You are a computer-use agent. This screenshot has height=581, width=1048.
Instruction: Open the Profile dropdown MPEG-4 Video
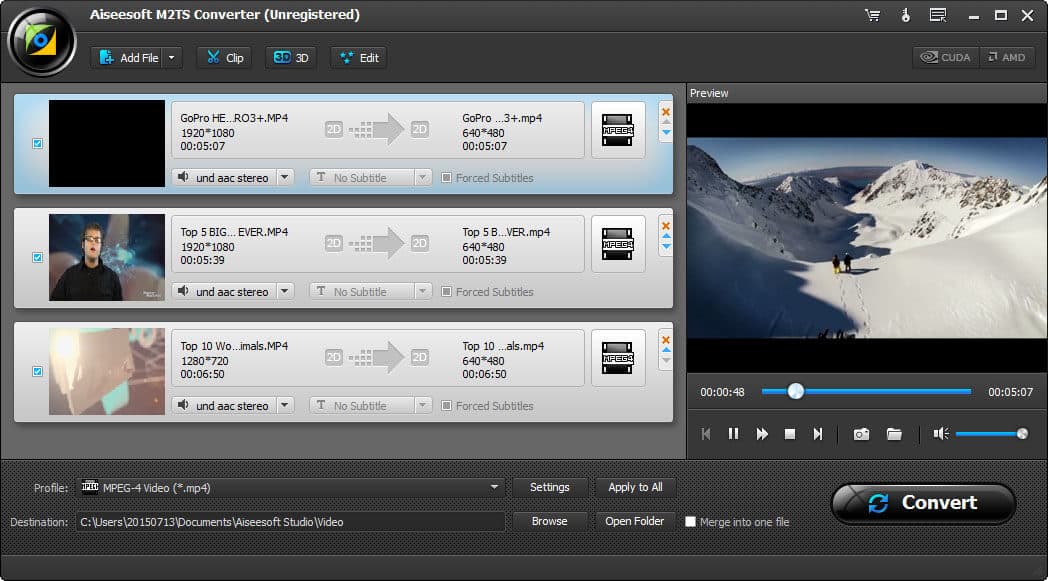coord(291,487)
